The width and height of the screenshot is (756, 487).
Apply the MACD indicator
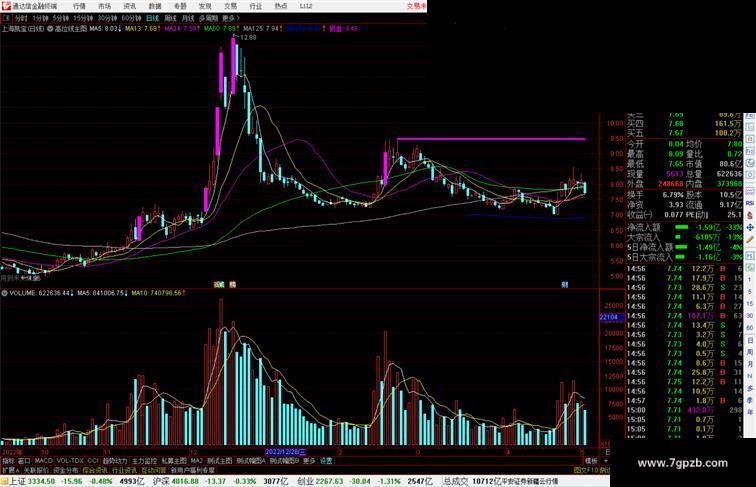pos(43,461)
